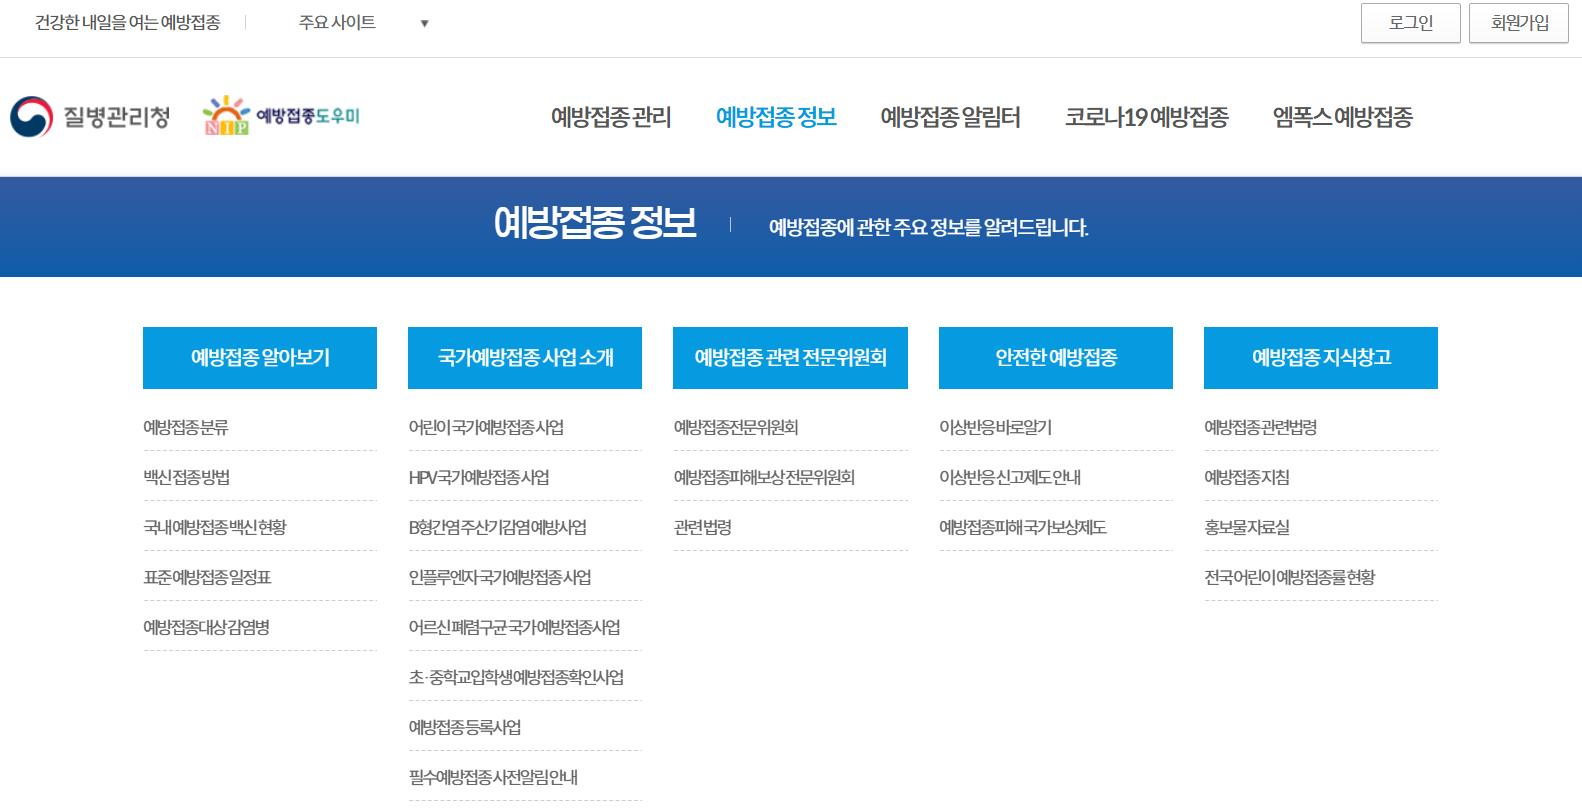This screenshot has height=808, width=1582.
Task: Click the 국가예방접종 사업 소개 heading
Action: tap(525, 358)
